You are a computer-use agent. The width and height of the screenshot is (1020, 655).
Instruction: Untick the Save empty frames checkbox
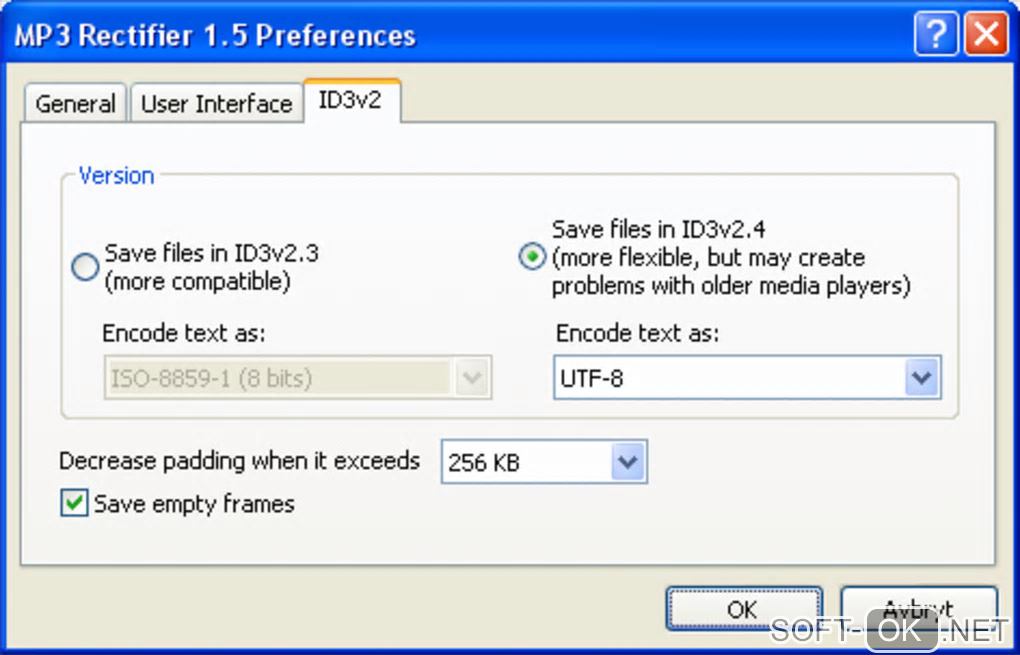click(74, 503)
